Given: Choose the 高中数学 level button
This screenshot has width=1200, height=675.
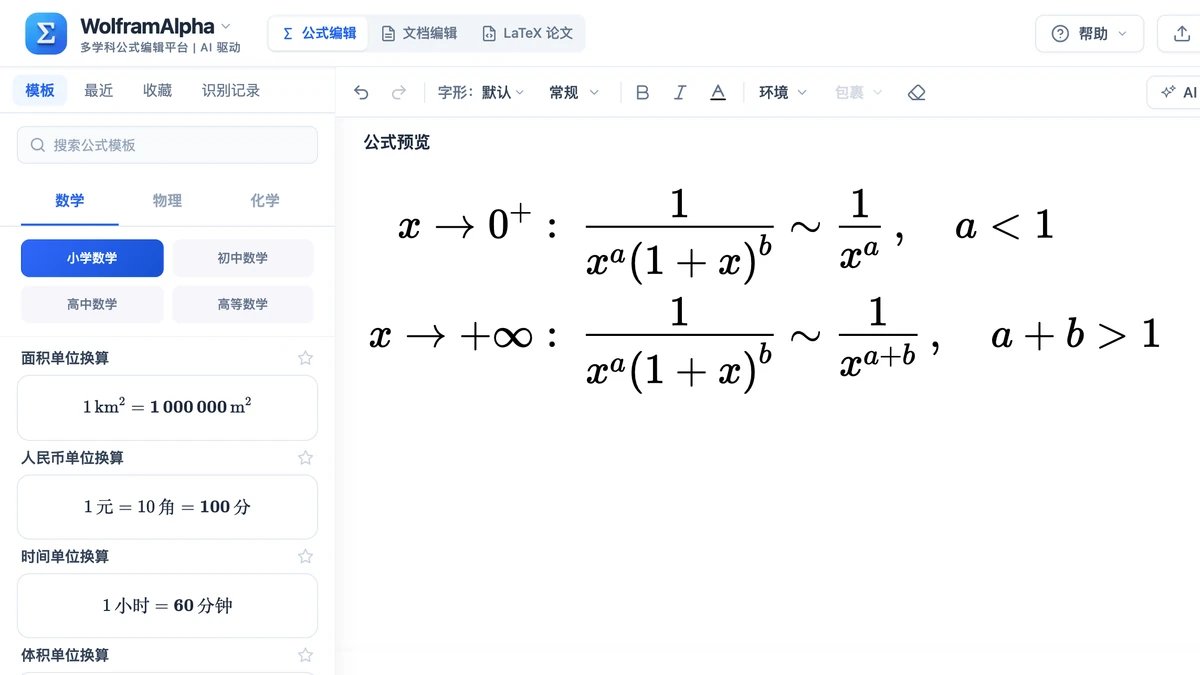Looking at the screenshot, I should [92, 304].
